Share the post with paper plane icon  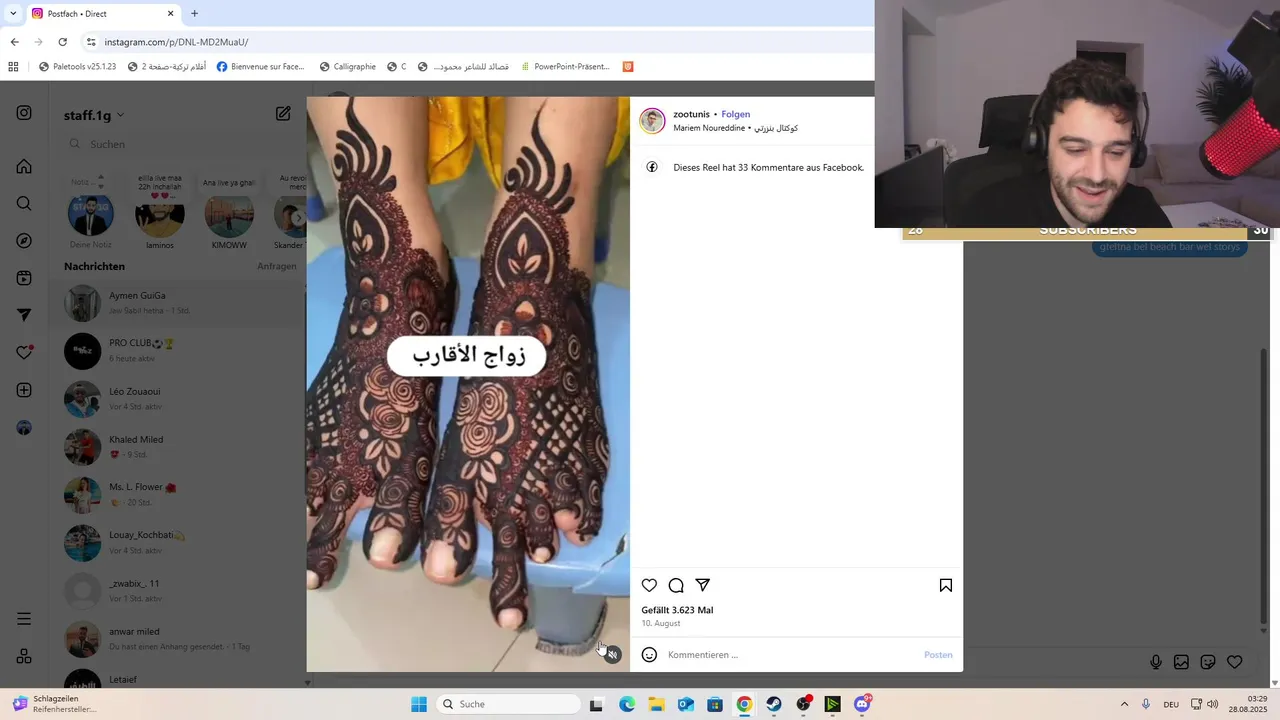click(x=703, y=585)
